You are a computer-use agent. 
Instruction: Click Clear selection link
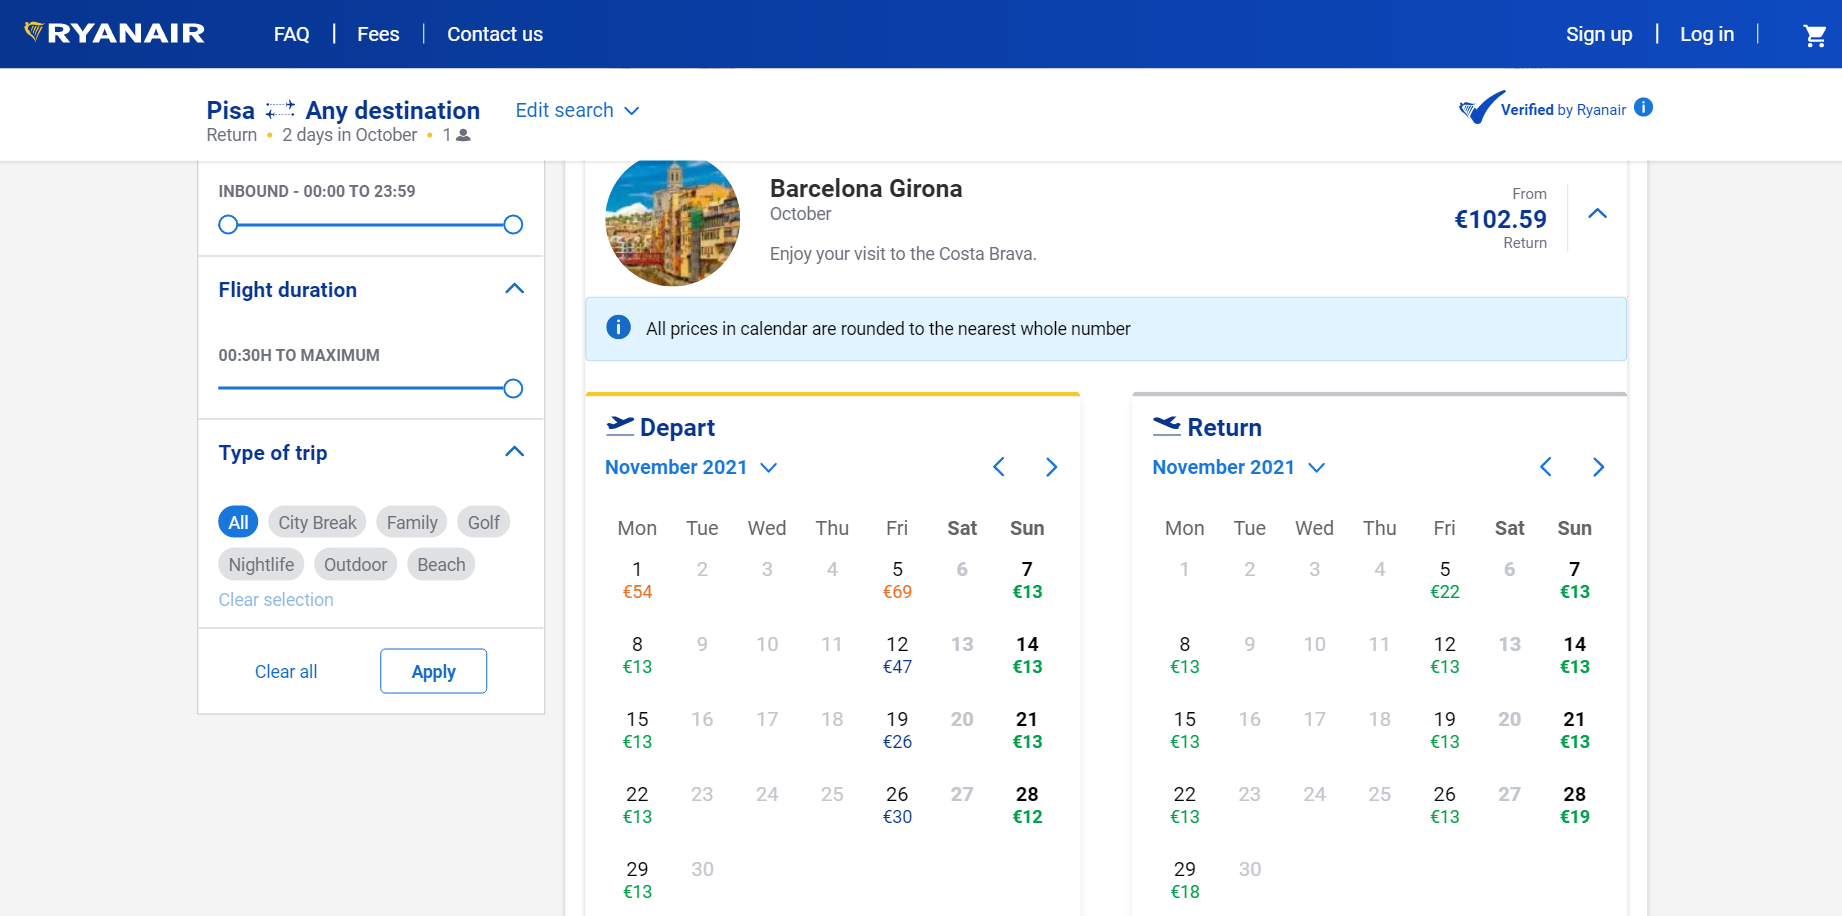point(276,599)
